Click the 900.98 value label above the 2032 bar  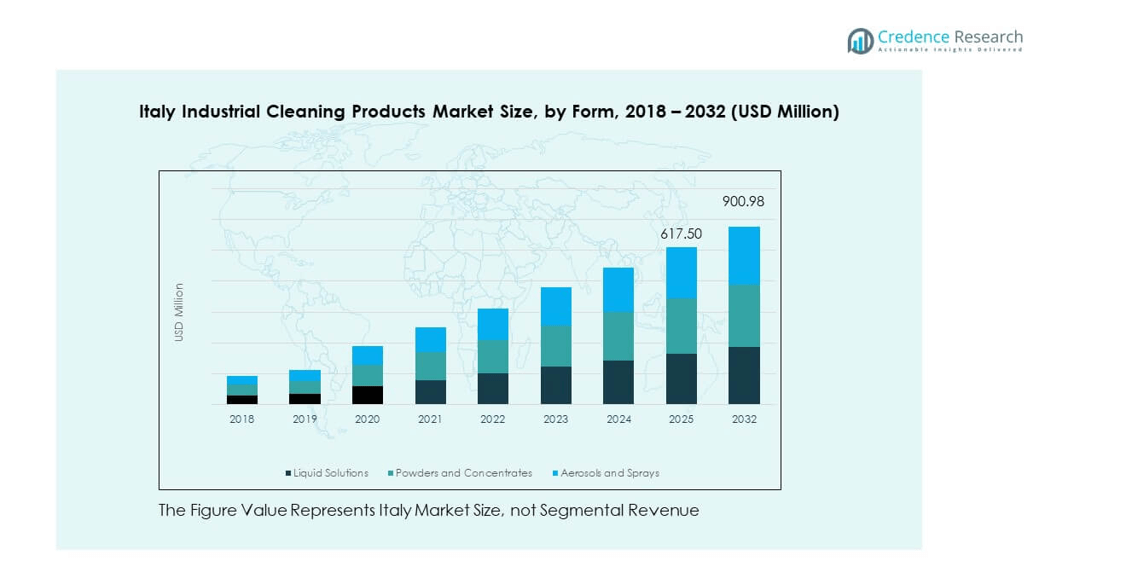(743, 202)
